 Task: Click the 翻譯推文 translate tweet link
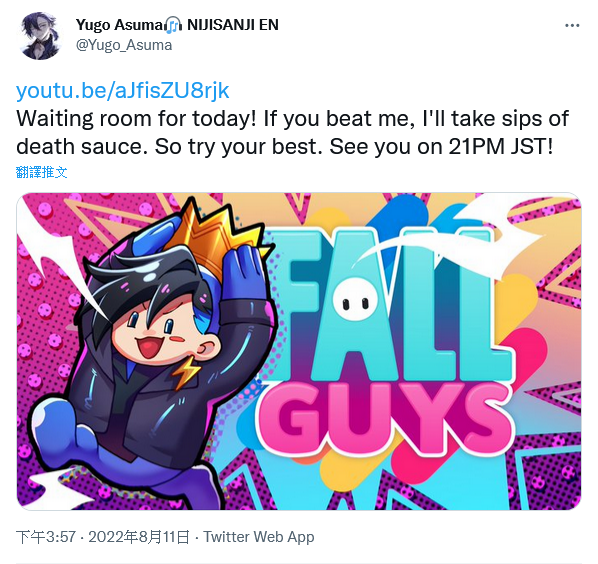[42, 172]
